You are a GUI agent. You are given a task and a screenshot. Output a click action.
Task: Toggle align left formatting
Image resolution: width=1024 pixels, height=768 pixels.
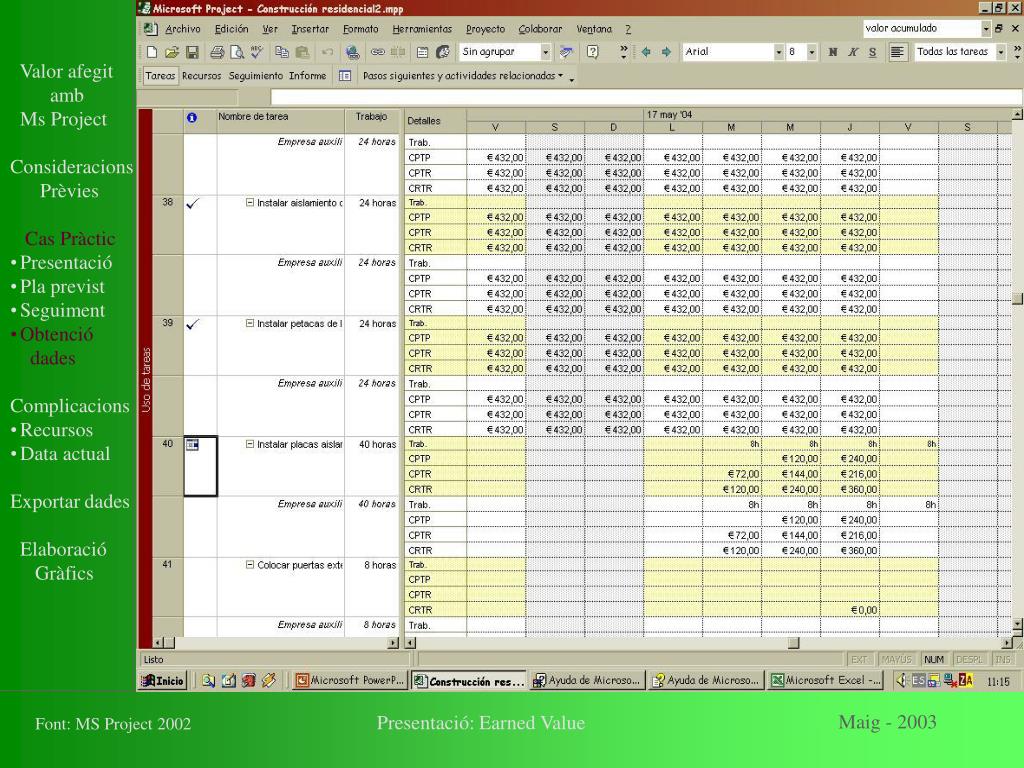898,52
